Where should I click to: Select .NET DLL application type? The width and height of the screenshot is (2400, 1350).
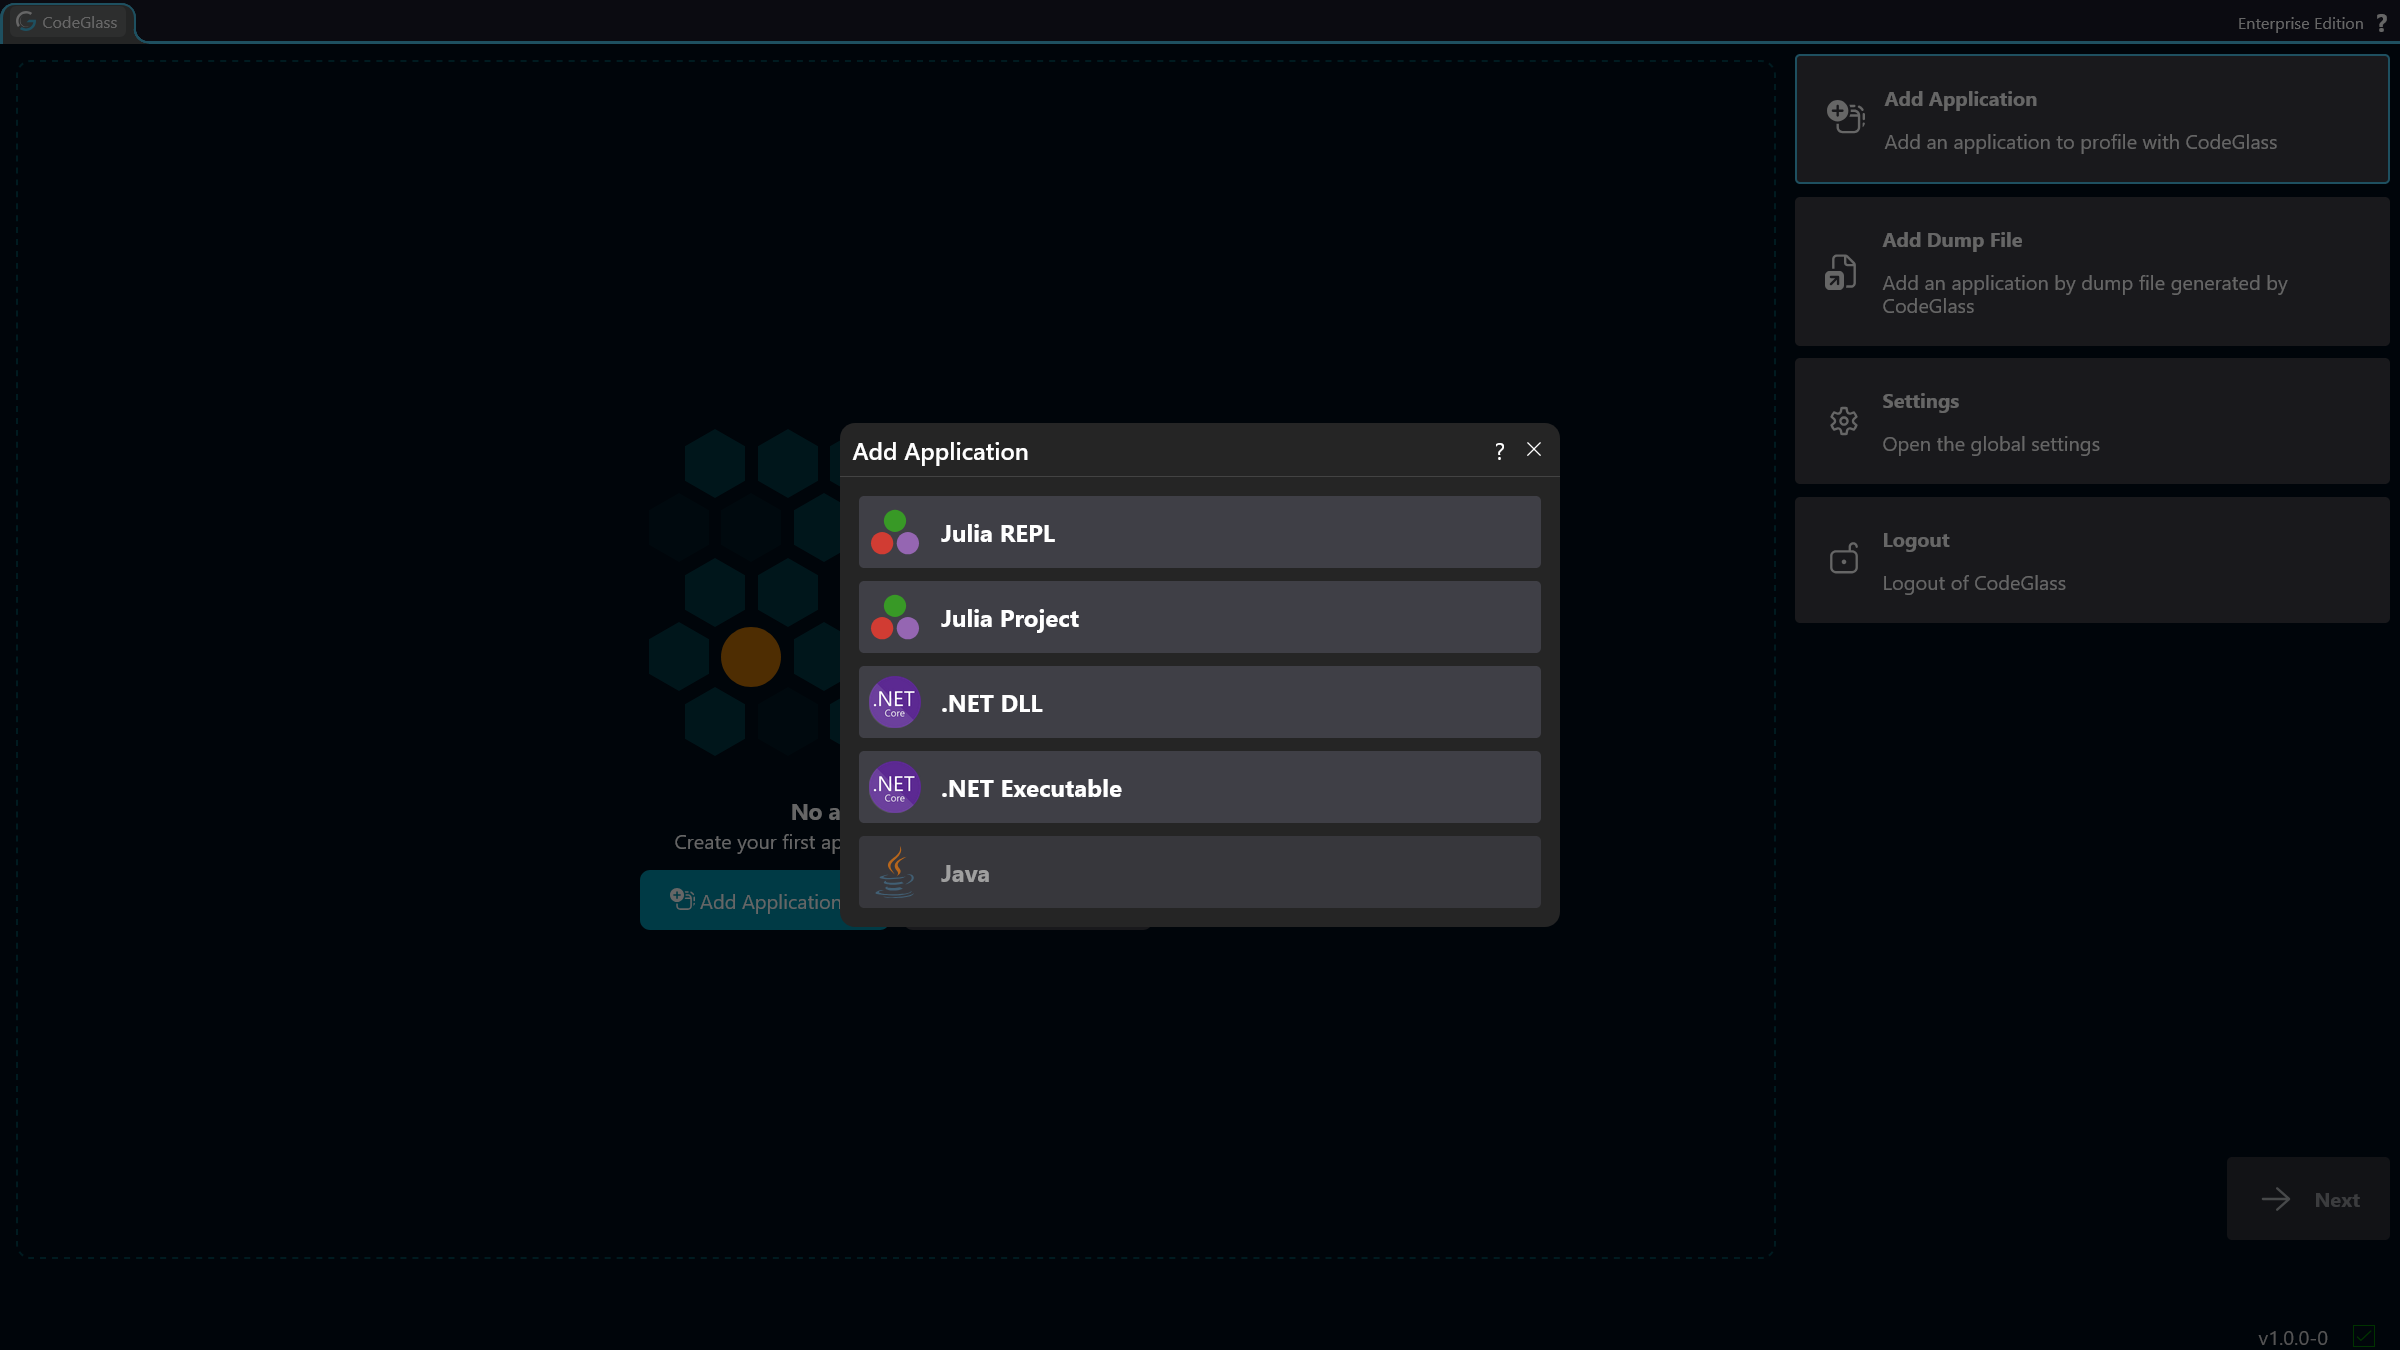(x=1199, y=702)
